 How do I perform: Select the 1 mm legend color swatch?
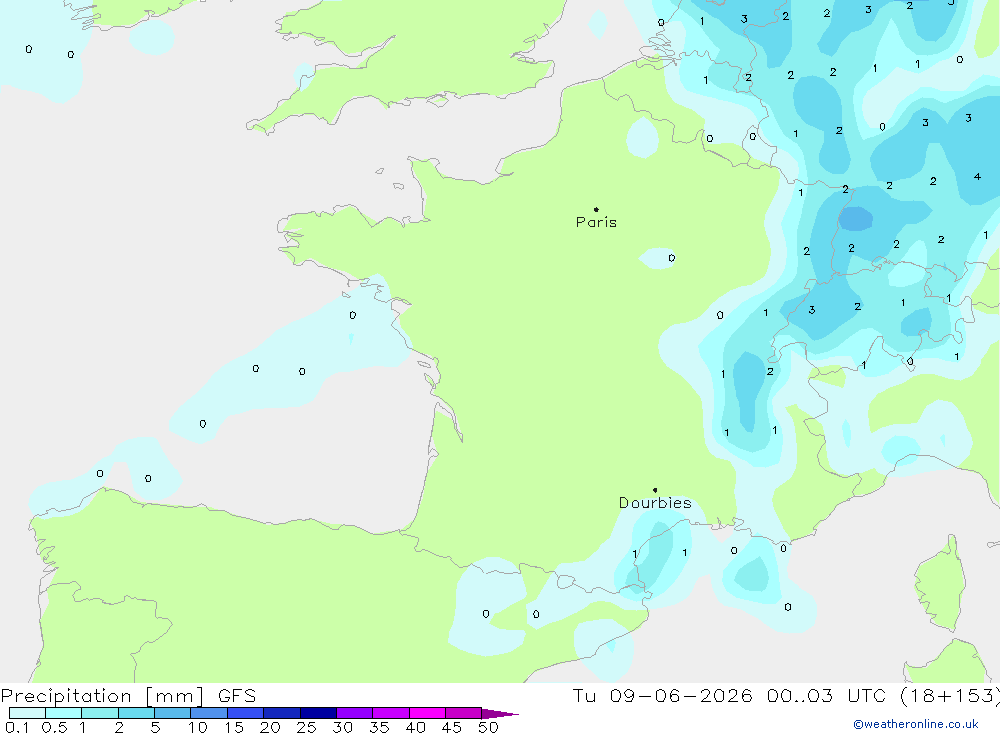coord(99,713)
